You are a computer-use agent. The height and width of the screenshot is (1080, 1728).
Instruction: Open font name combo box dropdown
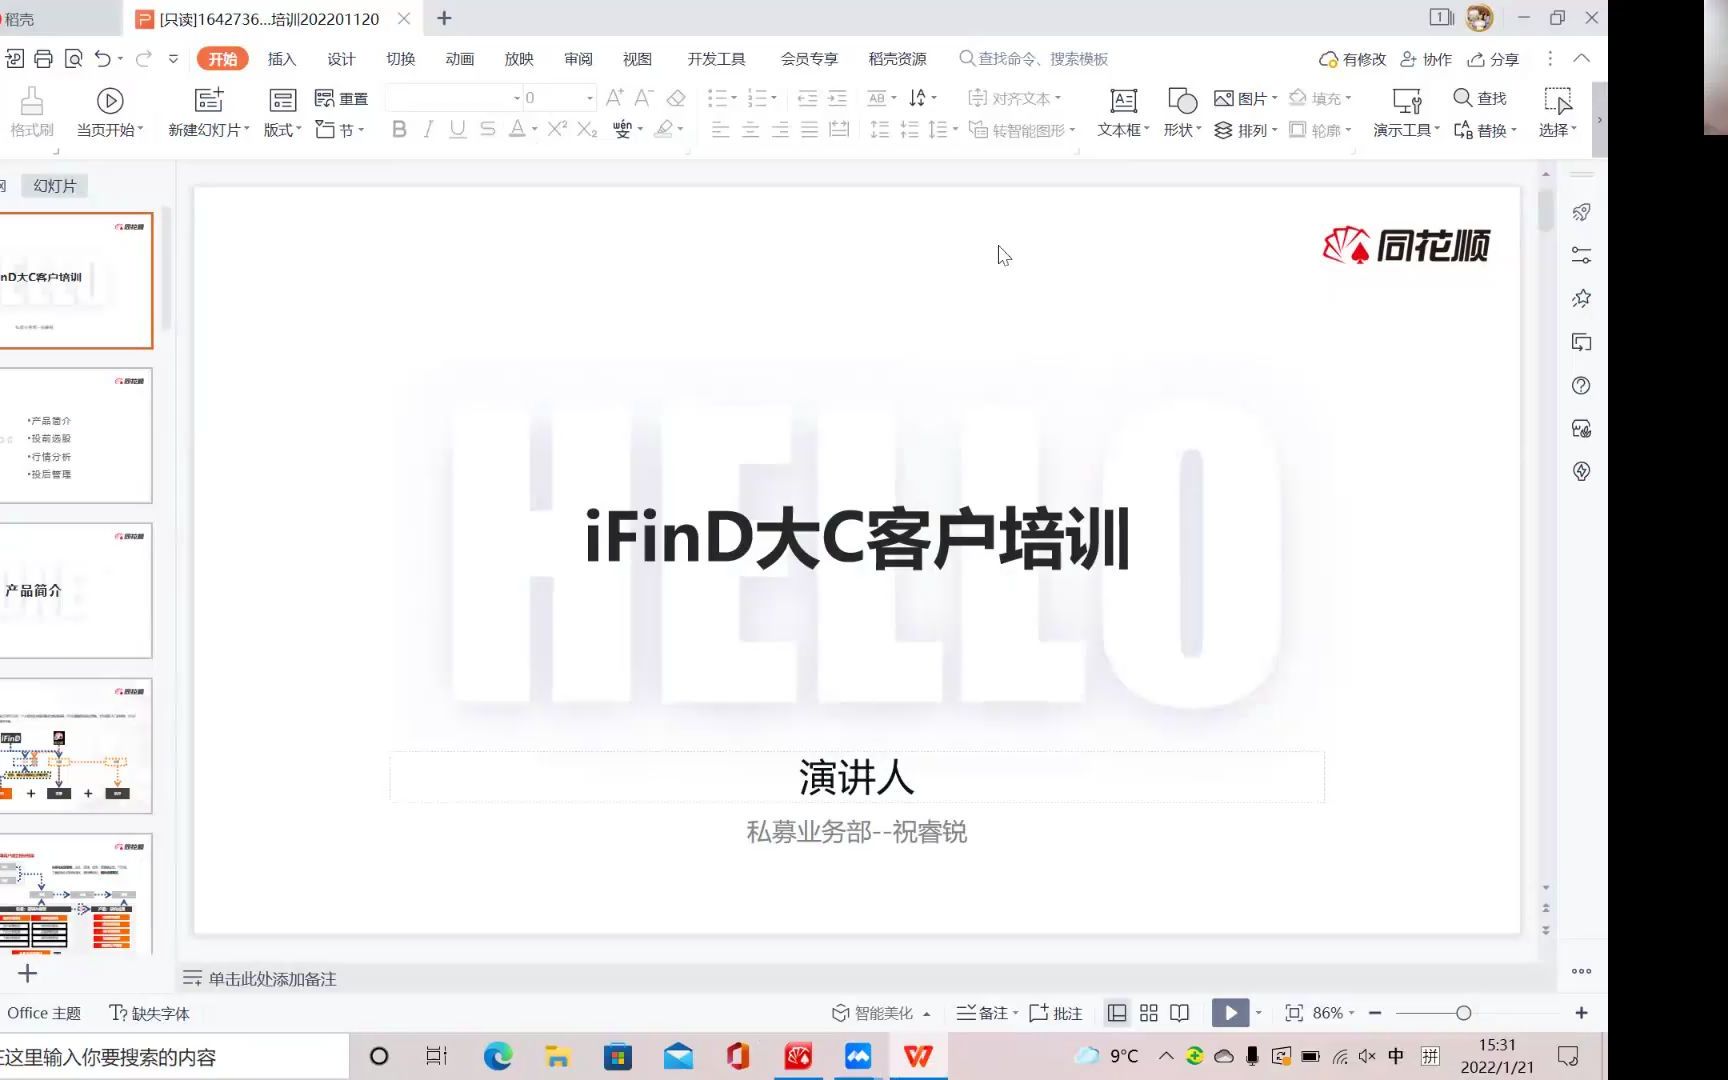pyautogui.click(x=517, y=98)
